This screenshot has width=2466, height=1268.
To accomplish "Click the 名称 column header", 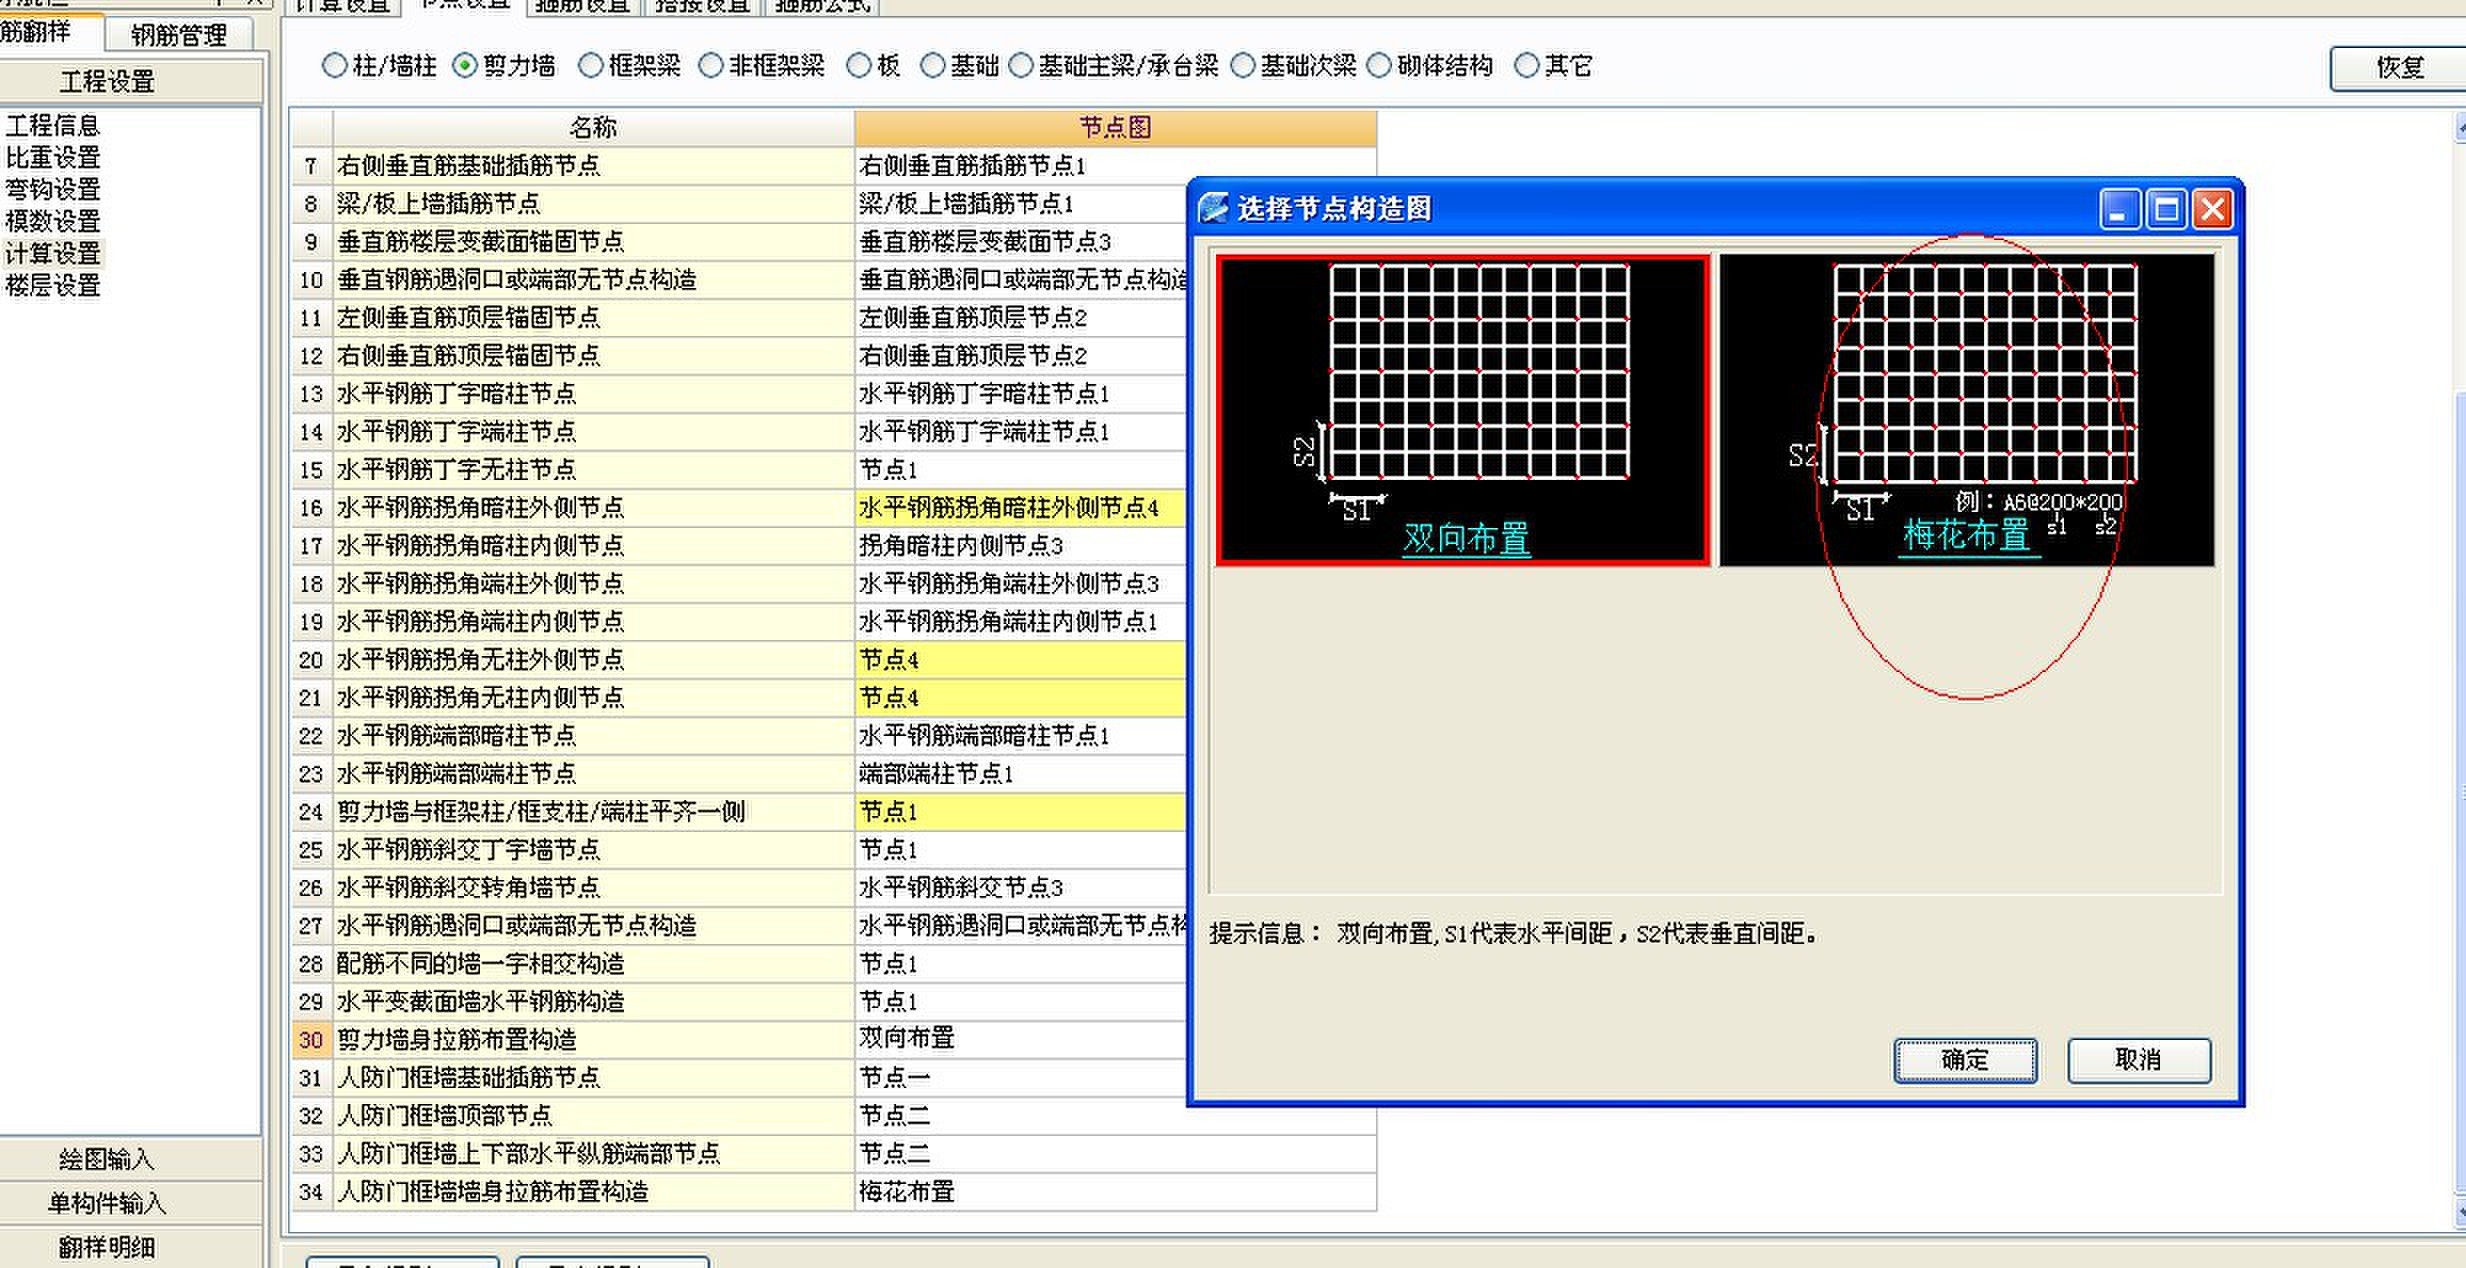I will 593,128.
